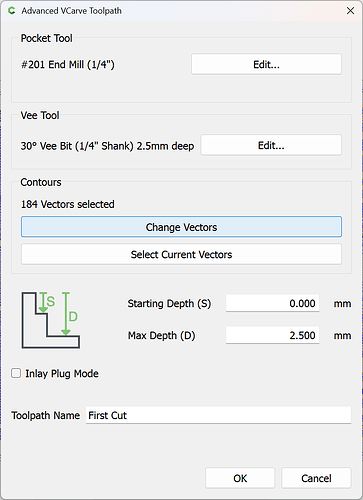
Task: Click the Toolpath Name field
Action: point(218,415)
